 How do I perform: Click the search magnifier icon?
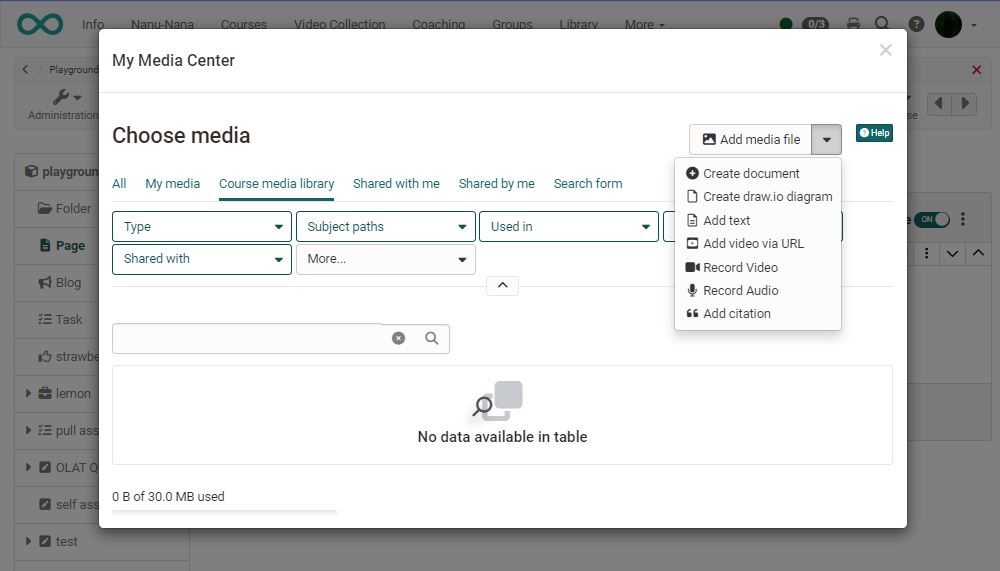[432, 338]
